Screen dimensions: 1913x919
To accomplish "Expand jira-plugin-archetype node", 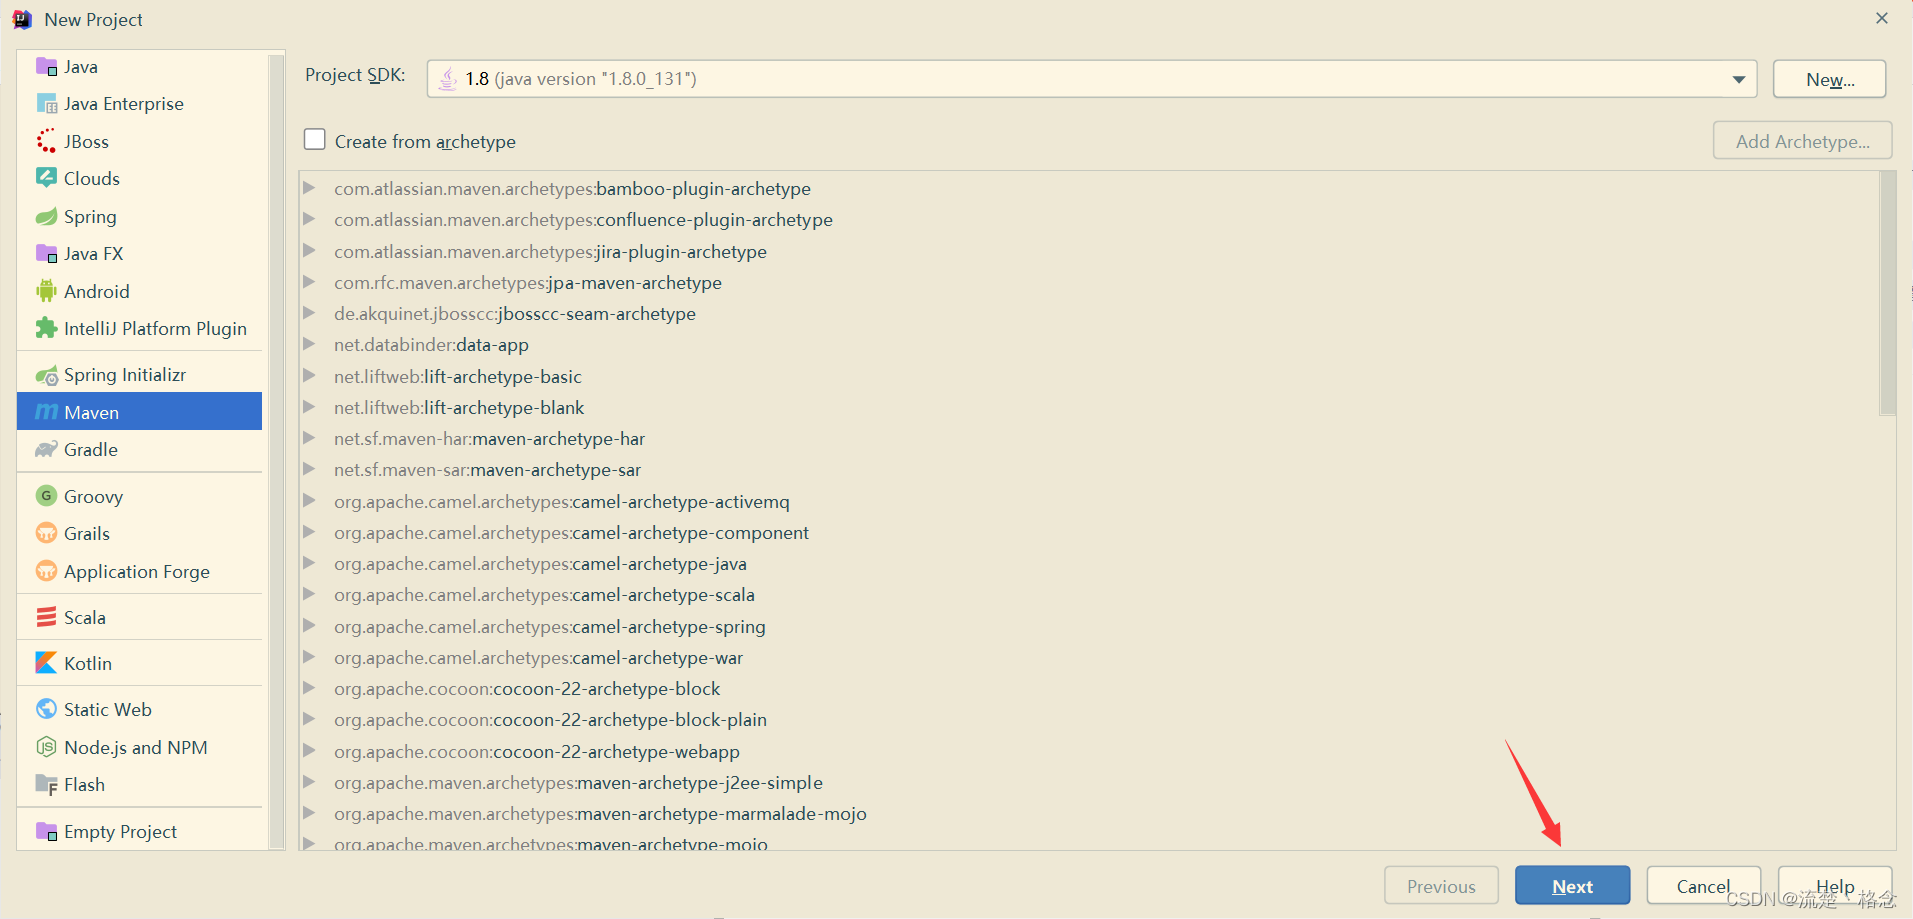I will [x=310, y=251].
